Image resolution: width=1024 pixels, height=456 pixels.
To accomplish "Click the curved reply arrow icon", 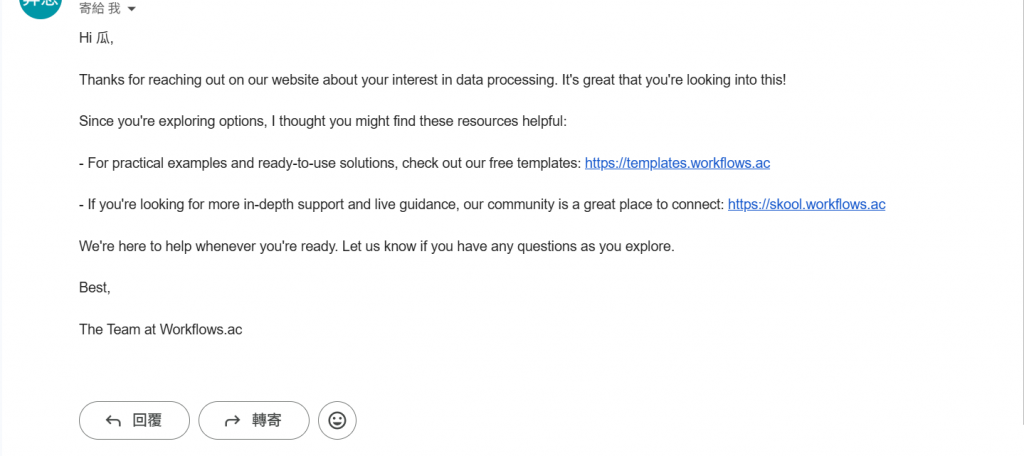I will coord(113,421).
